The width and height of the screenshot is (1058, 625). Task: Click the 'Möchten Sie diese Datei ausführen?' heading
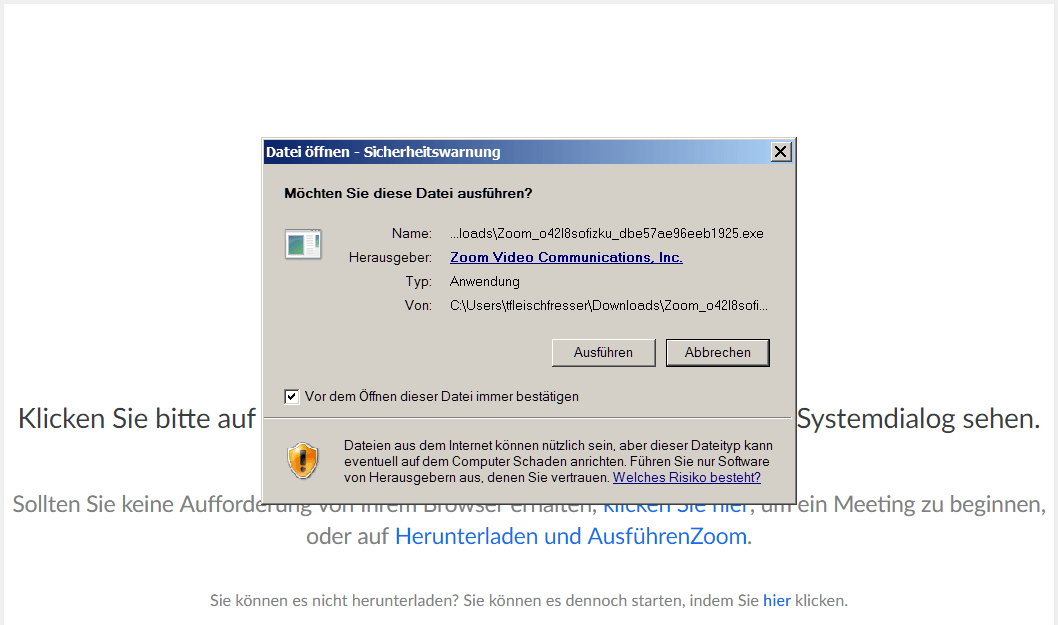click(x=408, y=194)
